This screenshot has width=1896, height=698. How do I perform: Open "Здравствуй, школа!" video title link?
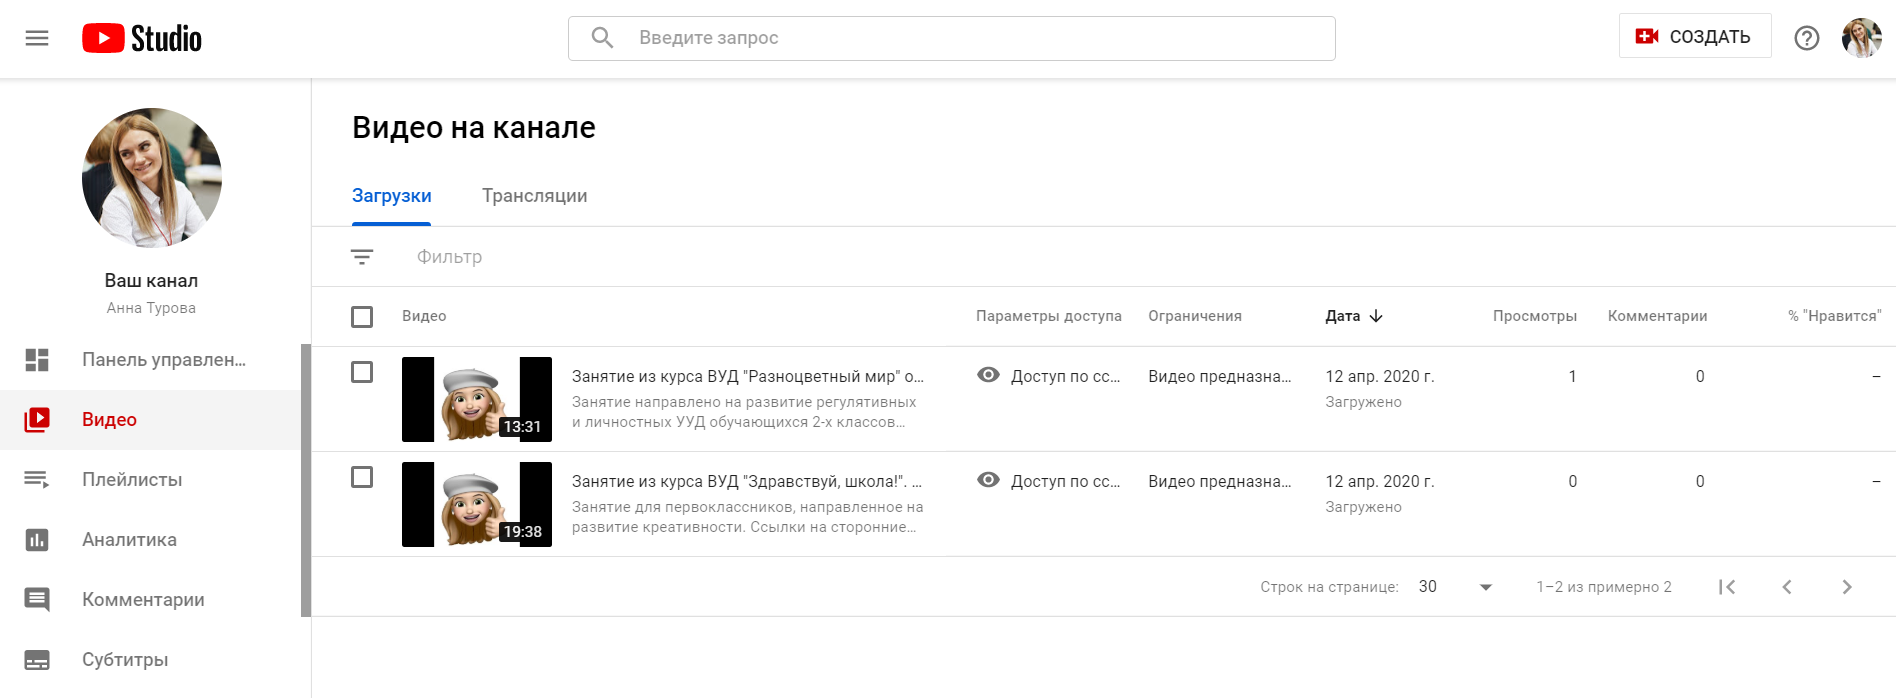point(746,481)
